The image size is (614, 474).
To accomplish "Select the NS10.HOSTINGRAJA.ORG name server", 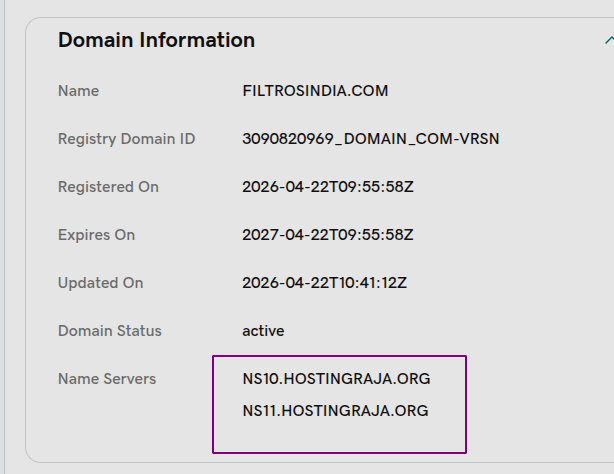I will tap(336, 379).
